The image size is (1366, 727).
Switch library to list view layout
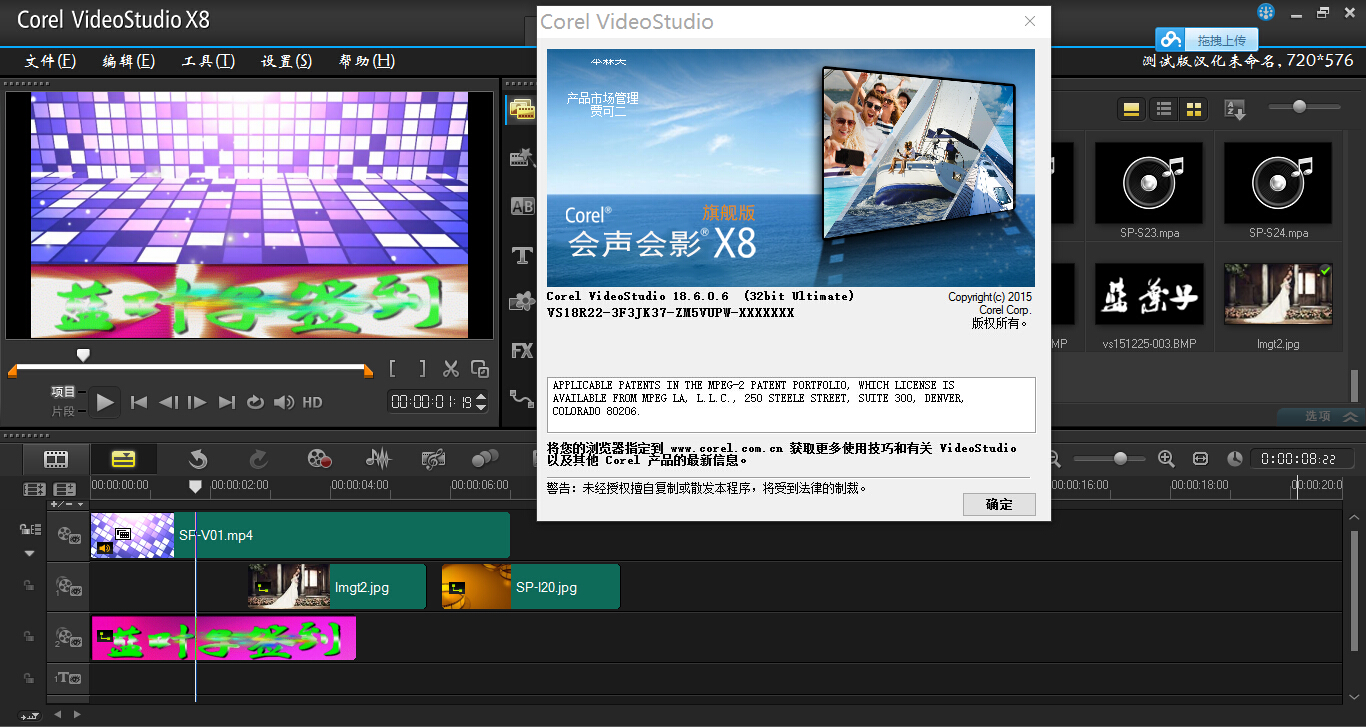pyautogui.click(x=1163, y=107)
